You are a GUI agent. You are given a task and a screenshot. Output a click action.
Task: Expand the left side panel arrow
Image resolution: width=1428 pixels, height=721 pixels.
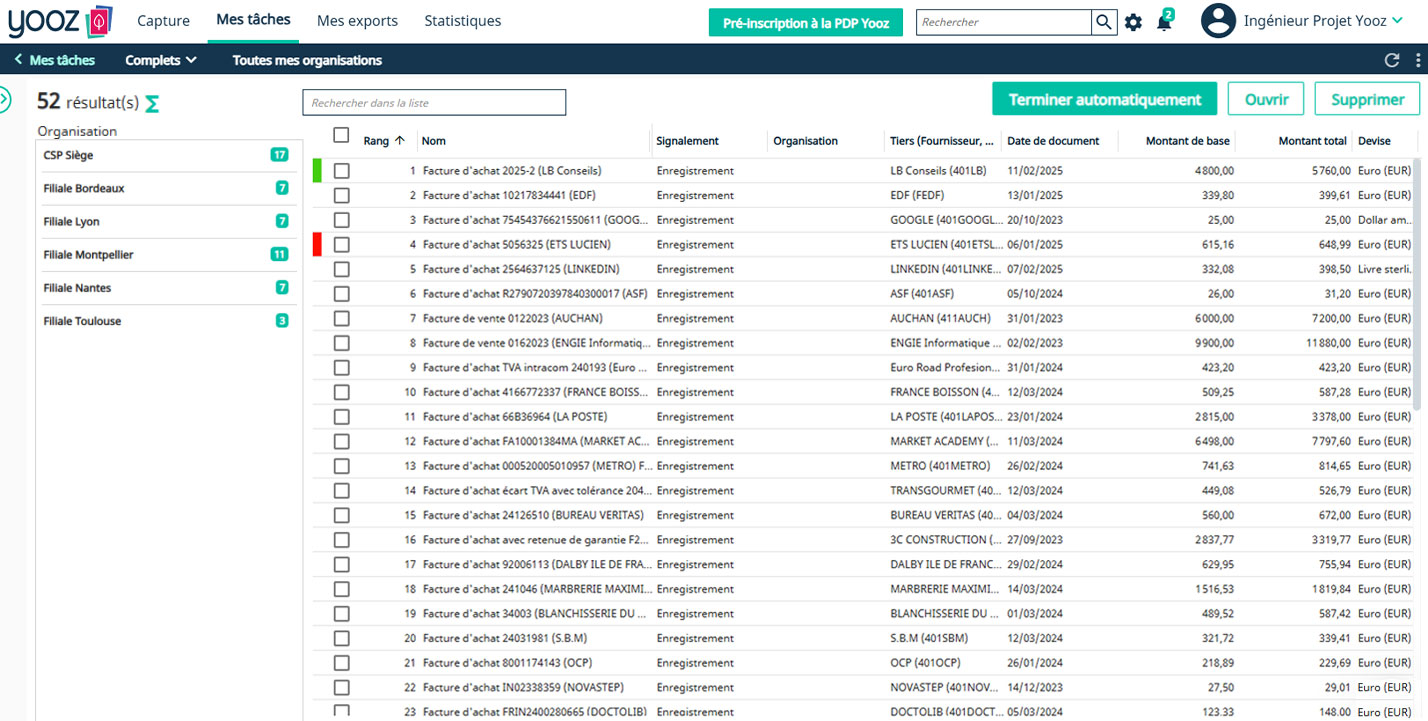[4, 99]
